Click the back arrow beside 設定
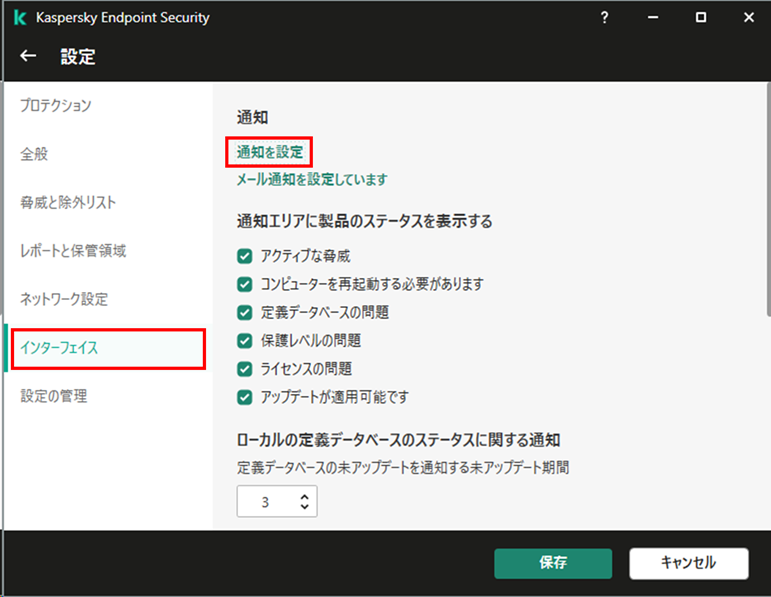771x597 pixels. (x=28, y=56)
